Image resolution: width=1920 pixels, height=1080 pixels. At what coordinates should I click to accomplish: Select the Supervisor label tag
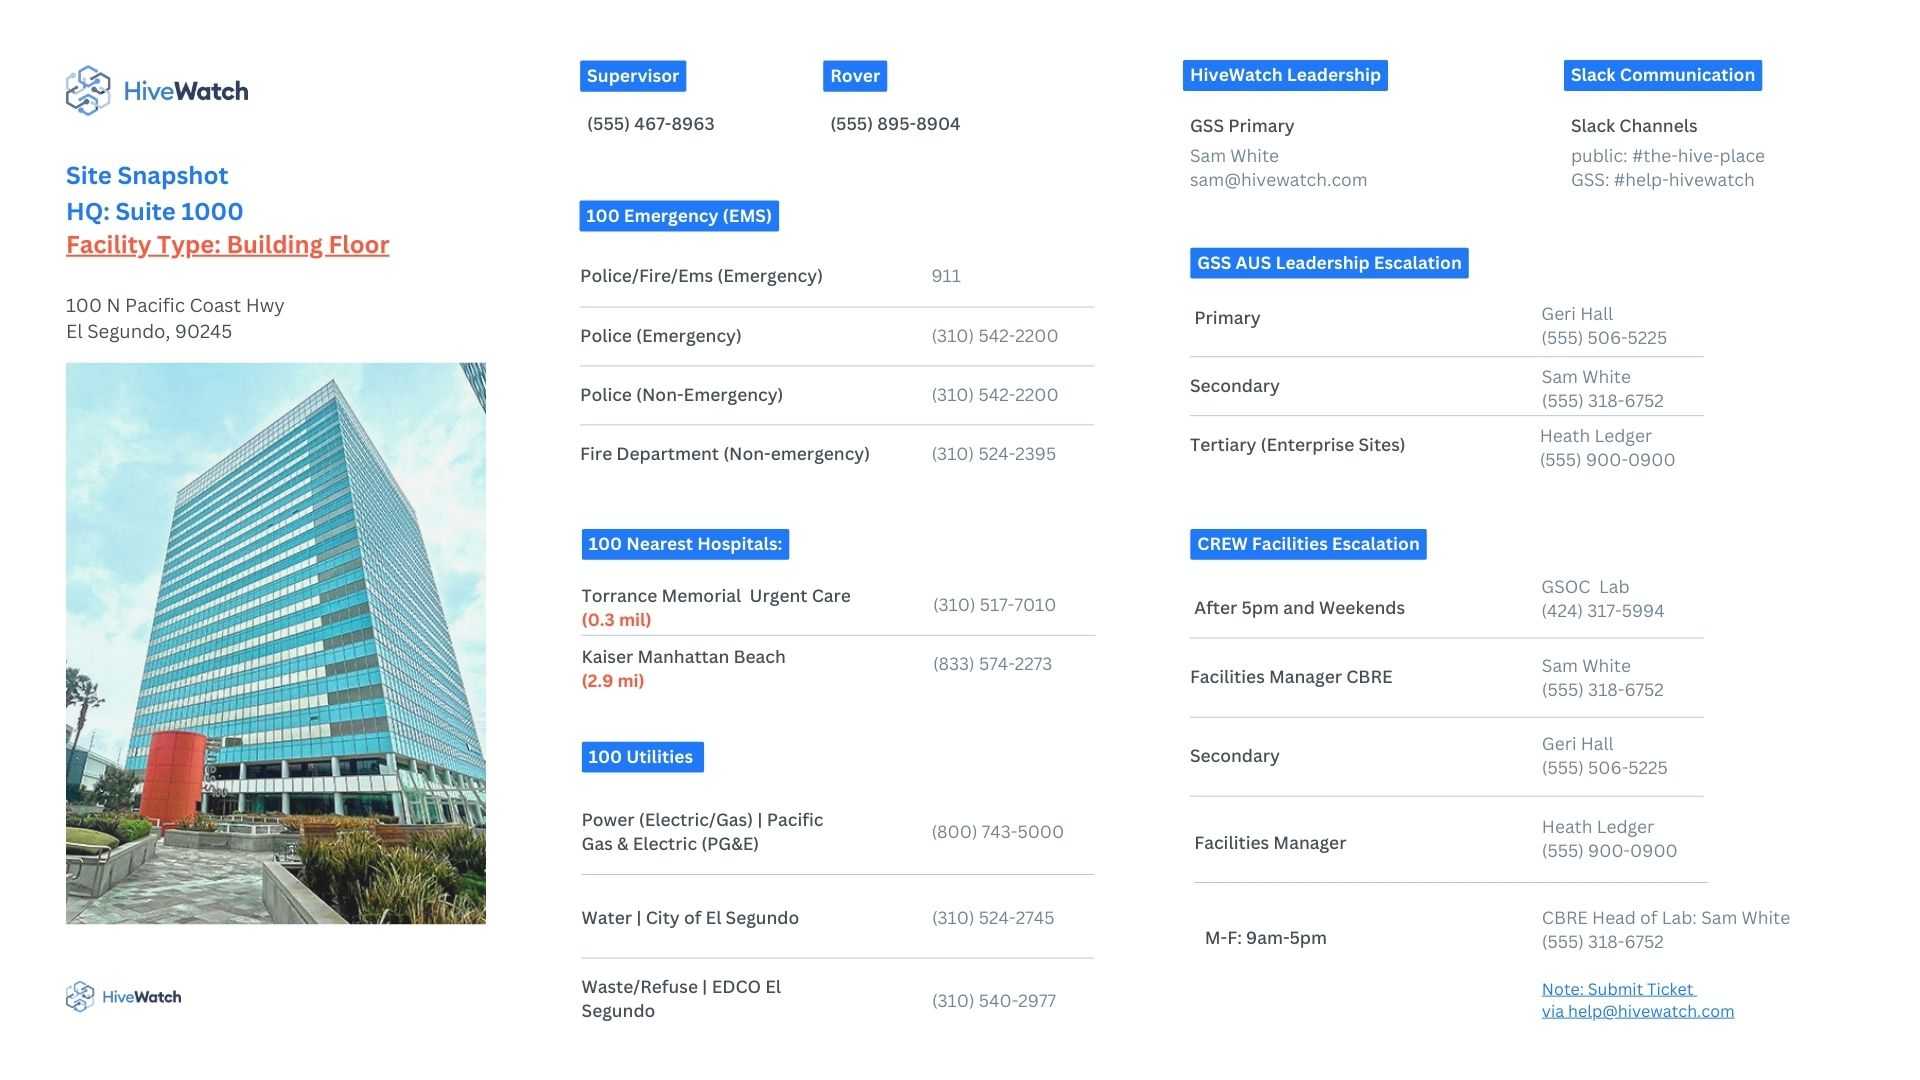coord(632,76)
